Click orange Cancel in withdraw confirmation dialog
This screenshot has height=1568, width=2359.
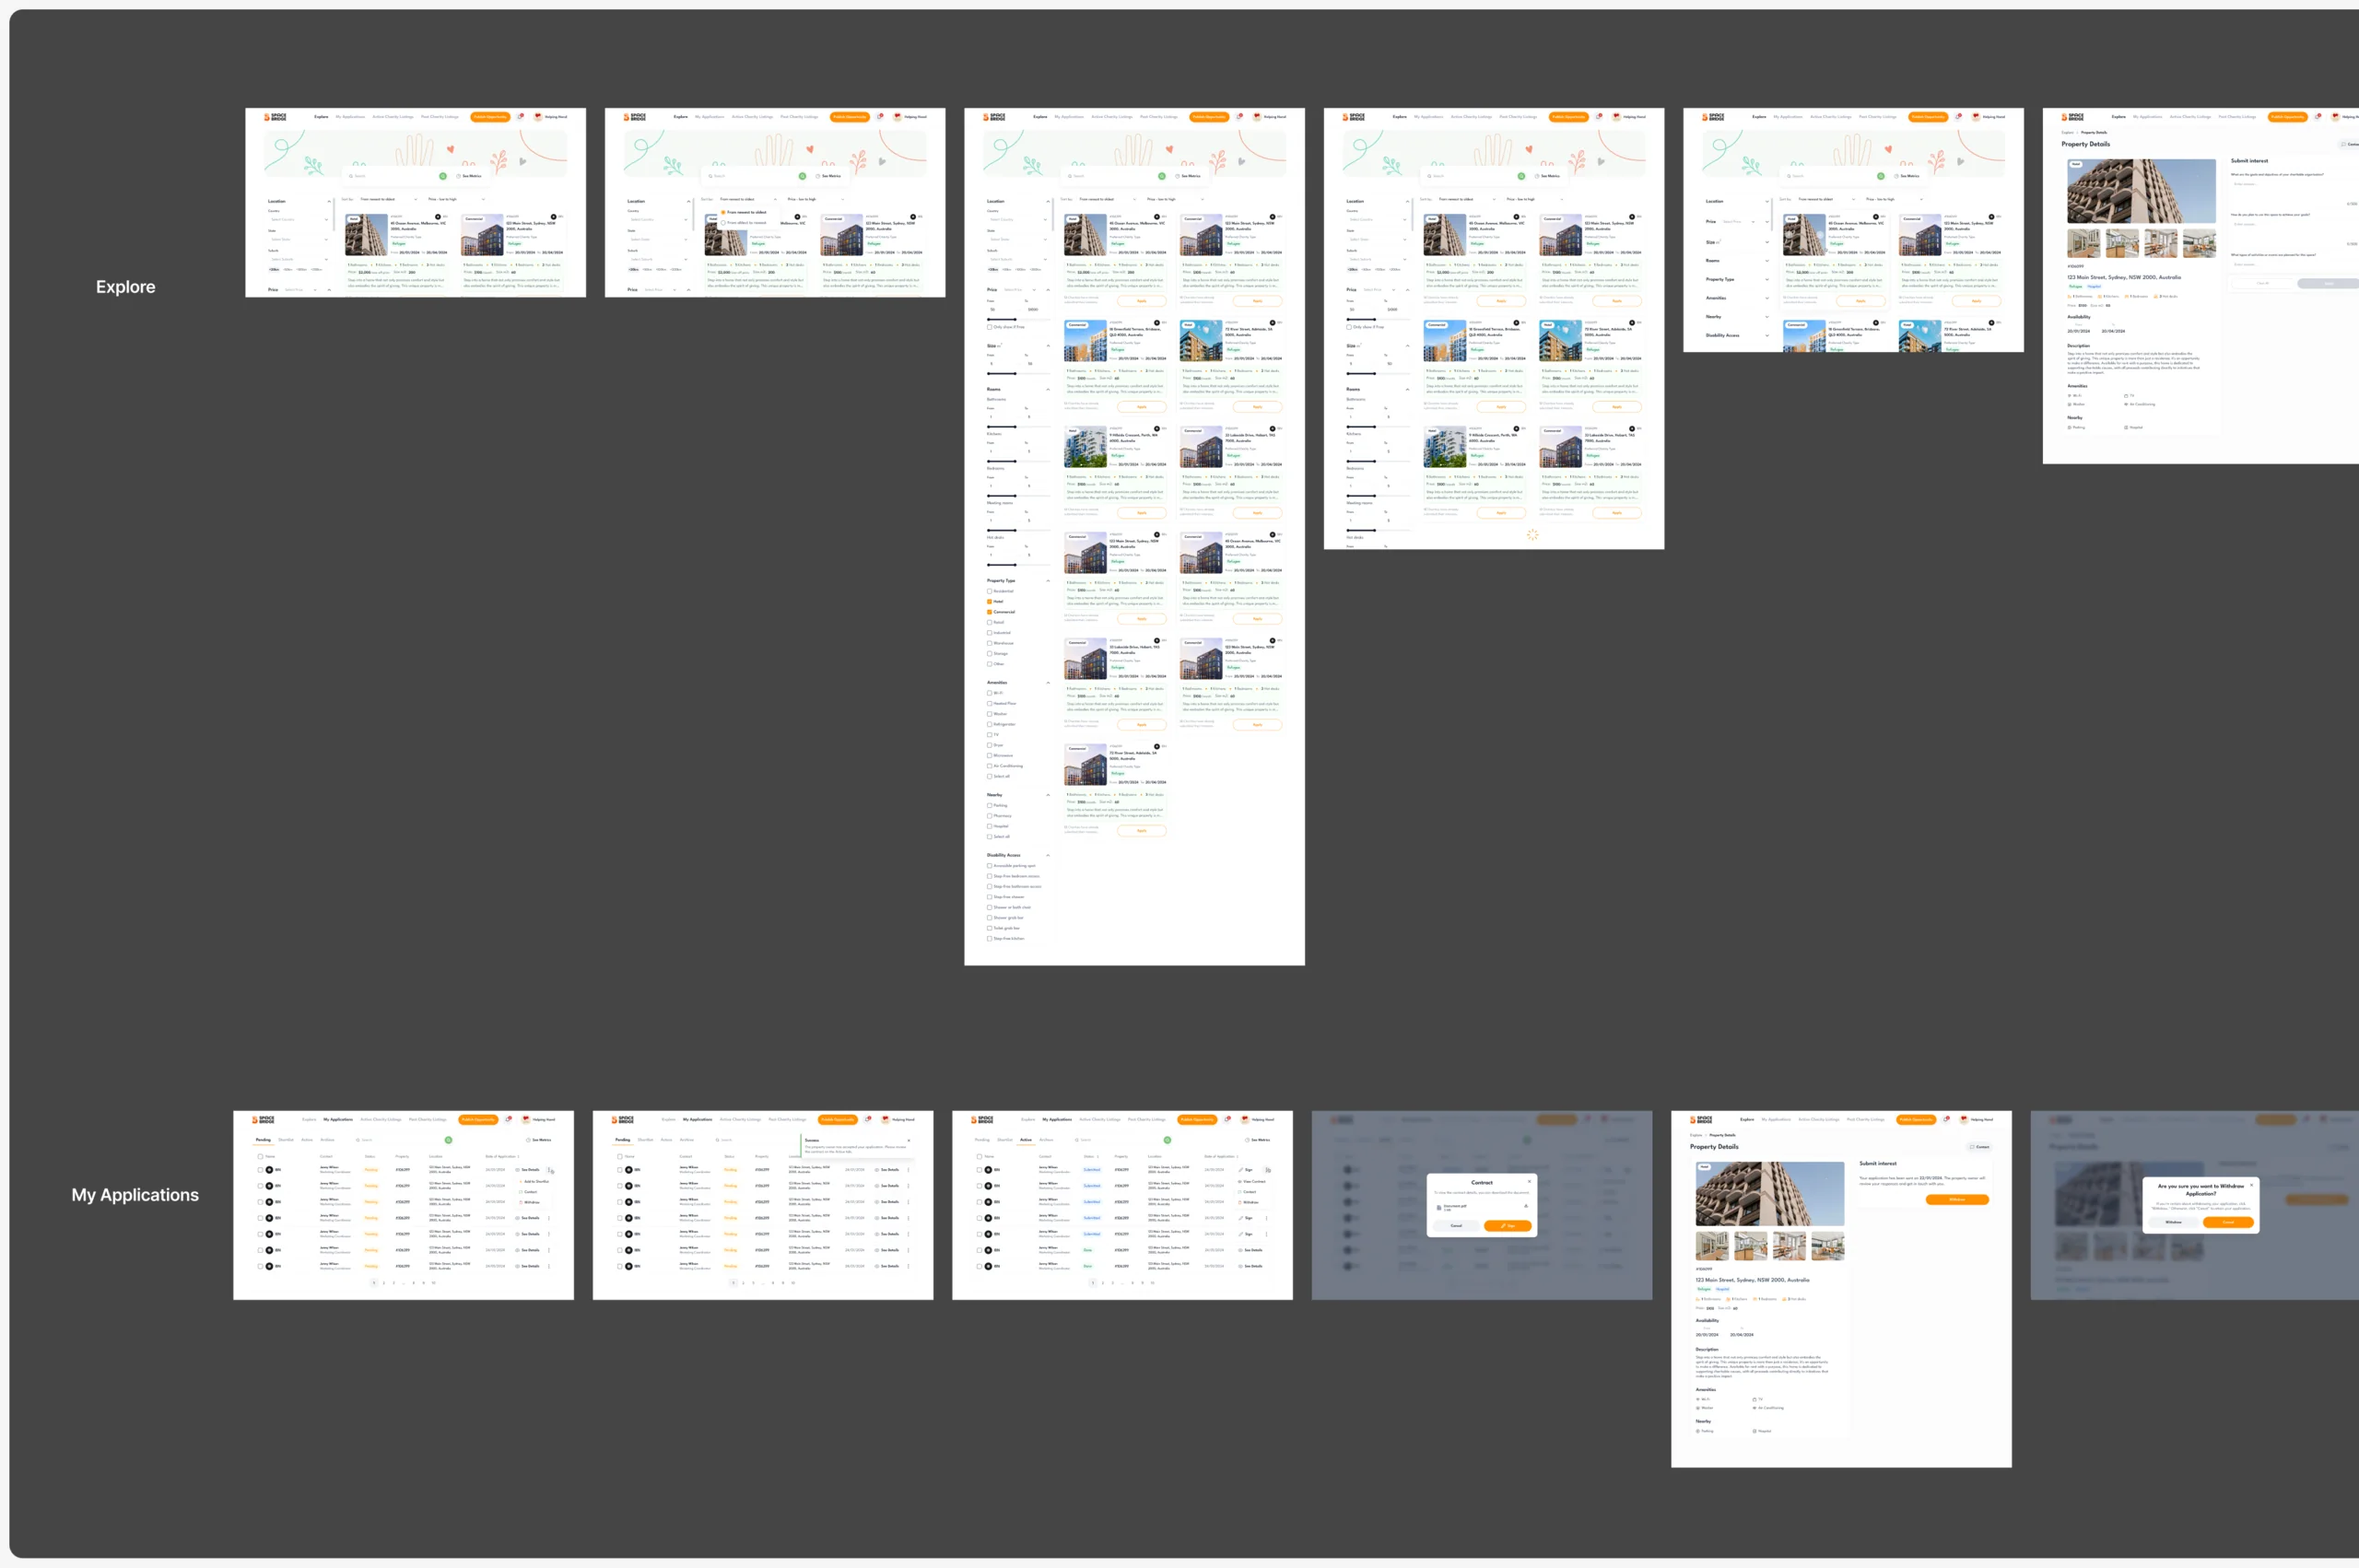(2228, 1222)
